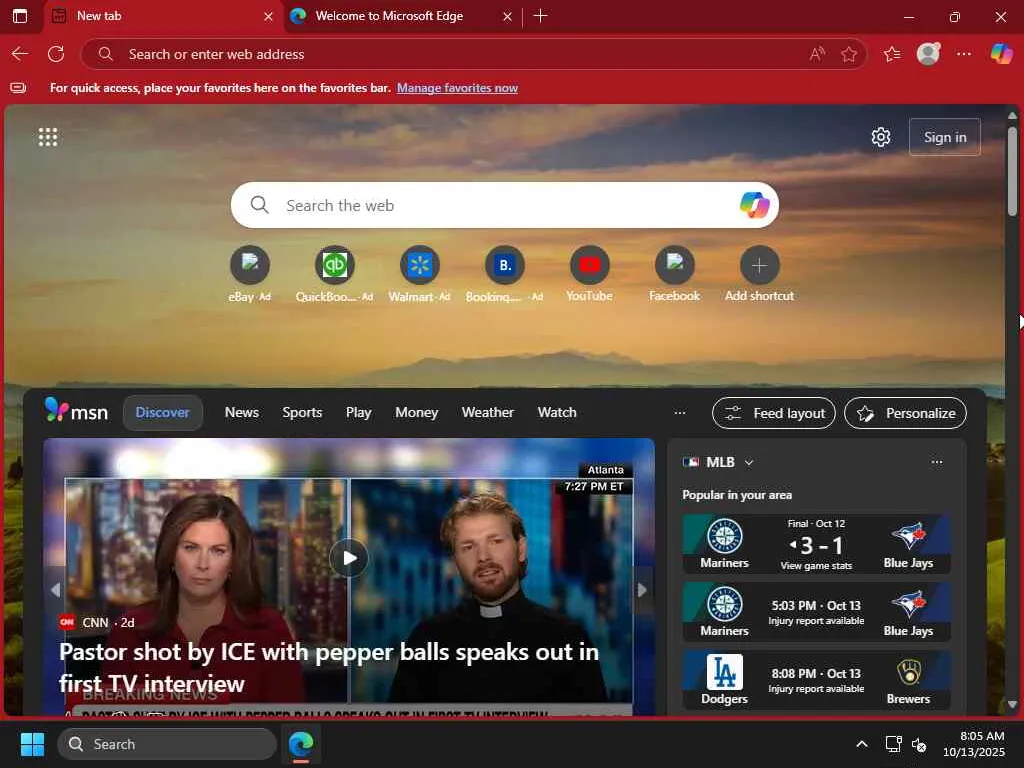The image size is (1024, 768).
Task: Open the QuickBooks shortcut
Action: point(334,265)
